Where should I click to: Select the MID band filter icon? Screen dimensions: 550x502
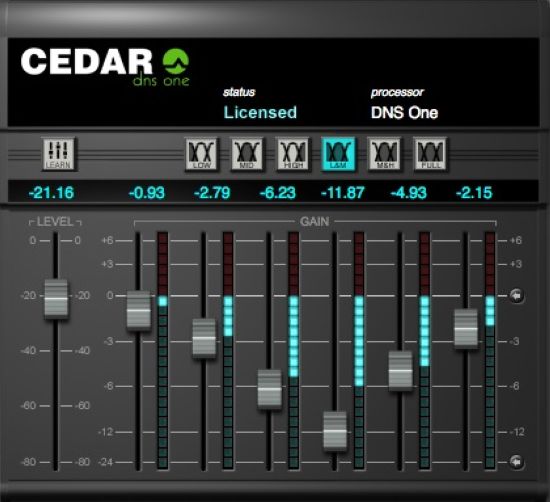[247, 154]
